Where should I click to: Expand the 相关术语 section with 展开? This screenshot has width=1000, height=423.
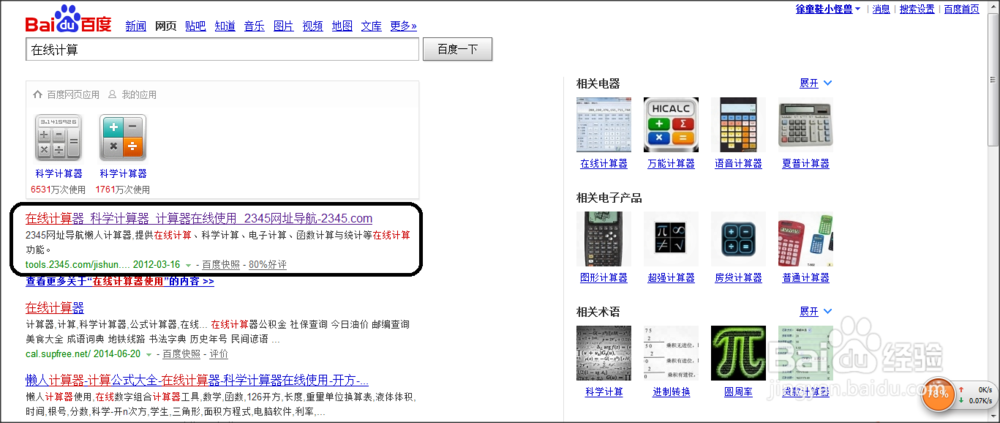click(816, 311)
